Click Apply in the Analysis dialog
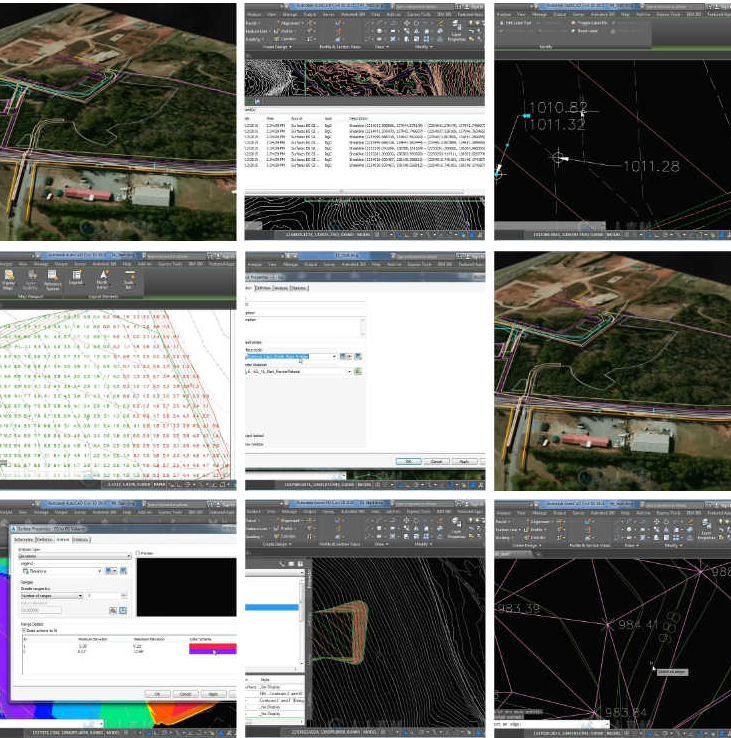Image resolution: width=731 pixels, height=738 pixels. pyautogui.click(x=219, y=693)
